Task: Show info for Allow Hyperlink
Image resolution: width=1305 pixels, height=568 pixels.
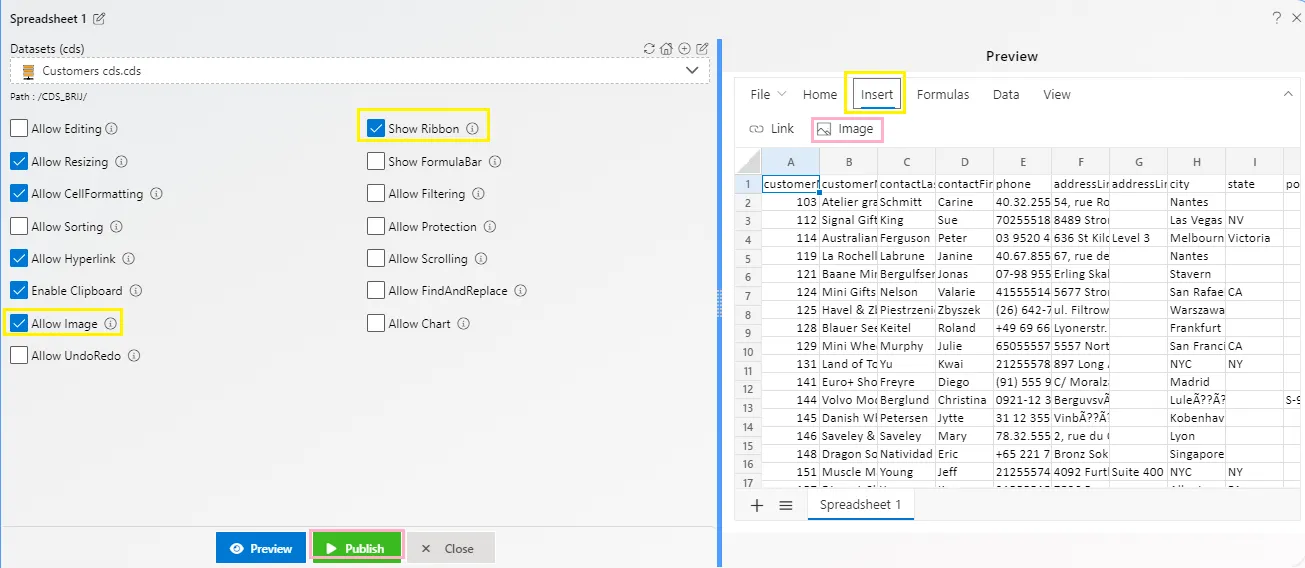Action: [128, 259]
